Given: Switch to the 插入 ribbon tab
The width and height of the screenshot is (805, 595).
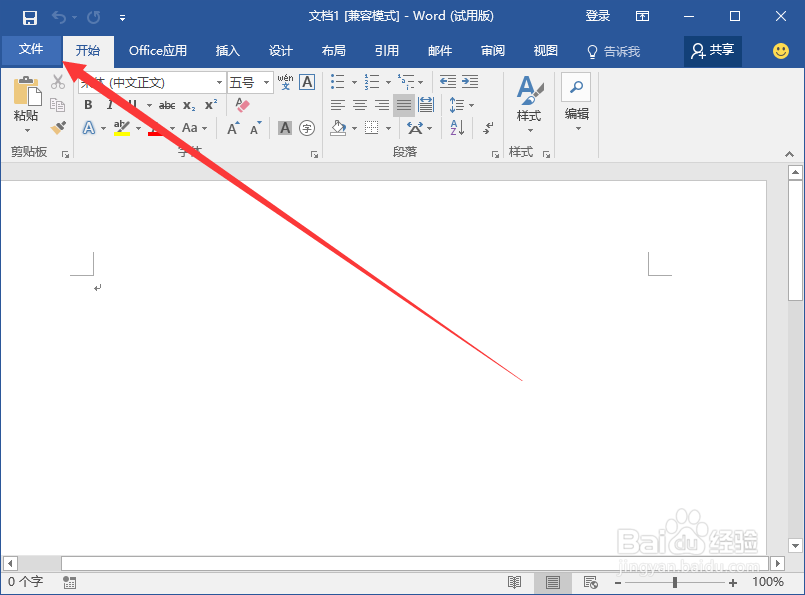Looking at the screenshot, I should pyautogui.click(x=227, y=50).
